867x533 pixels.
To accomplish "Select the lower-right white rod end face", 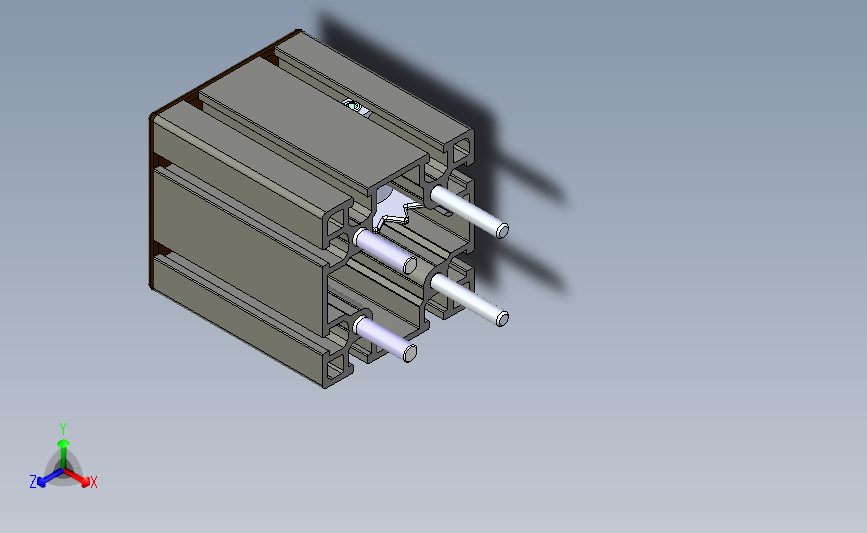I will [x=502, y=318].
